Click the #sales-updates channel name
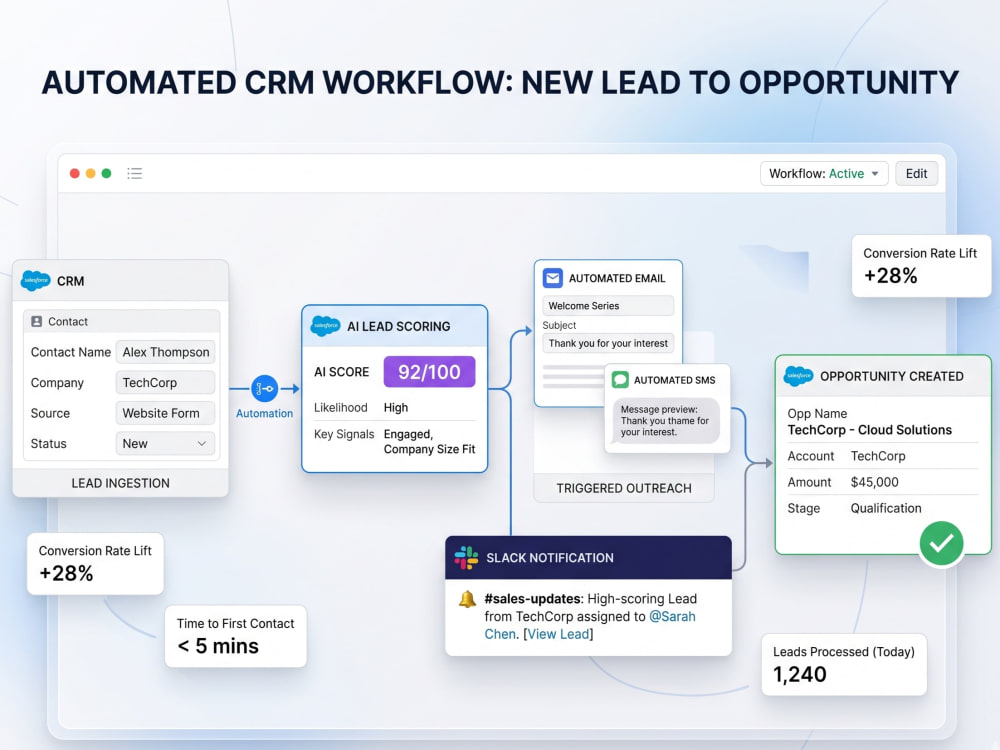 pos(533,599)
